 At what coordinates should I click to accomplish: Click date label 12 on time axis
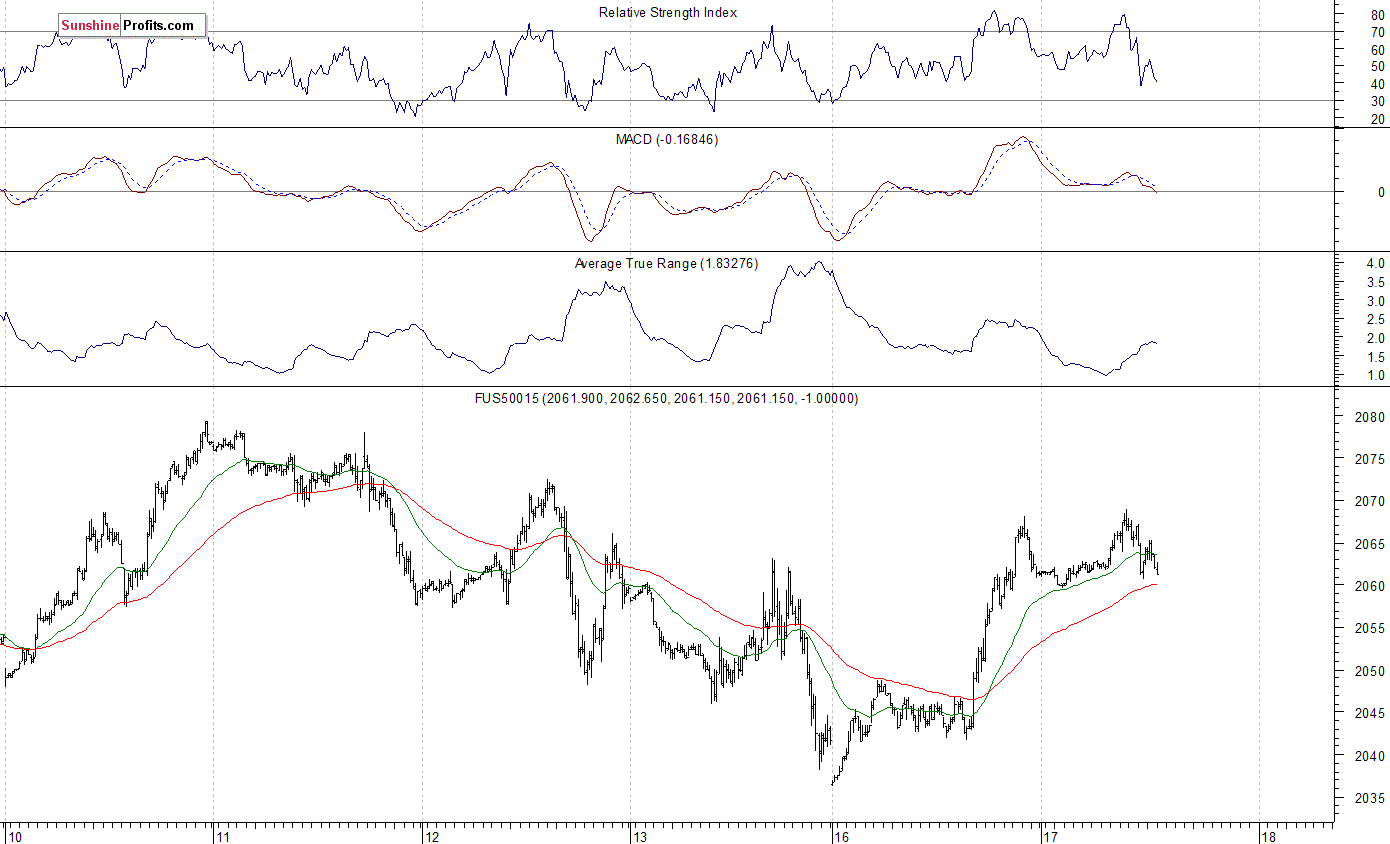pyautogui.click(x=433, y=835)
